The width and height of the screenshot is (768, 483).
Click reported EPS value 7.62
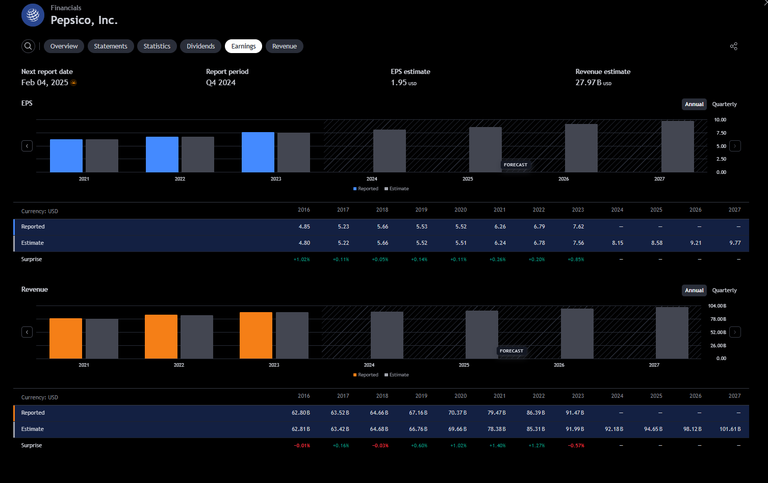point(578,227)
